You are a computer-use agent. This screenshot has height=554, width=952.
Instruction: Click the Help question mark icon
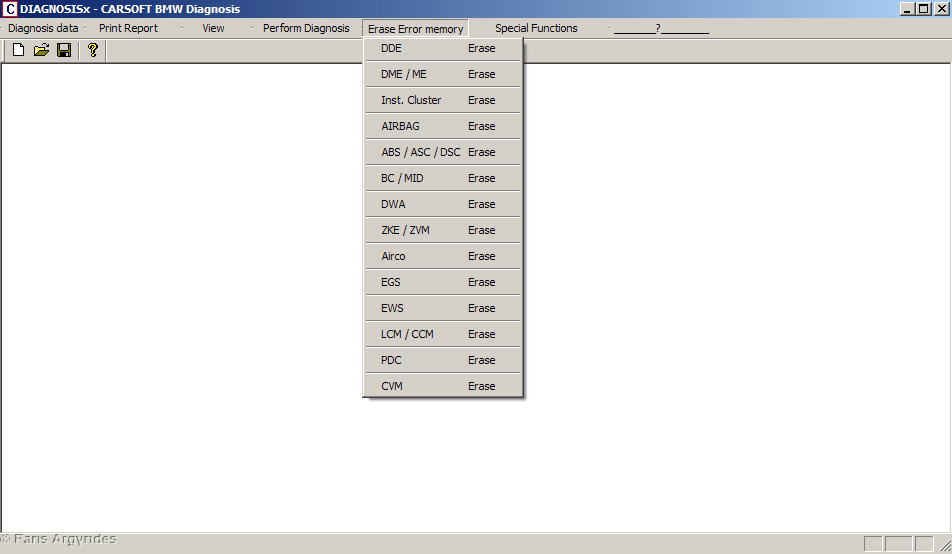click(93, 50)
